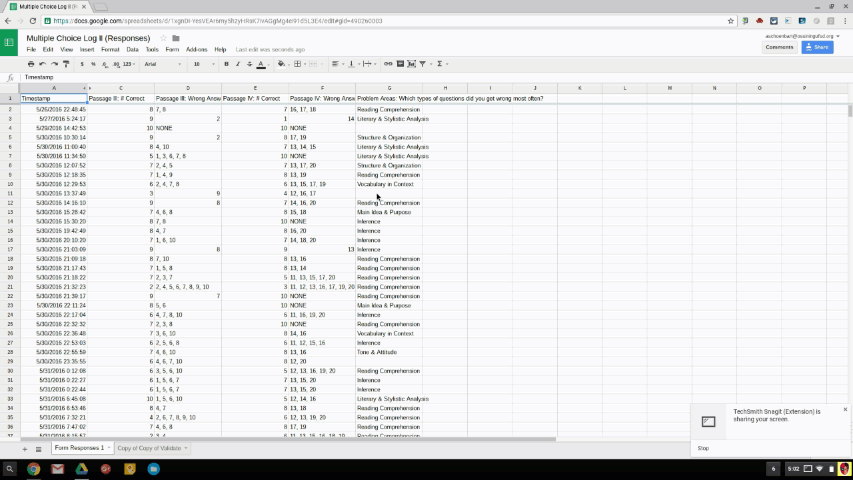The width and height of the screenshot is (853, 480).
Task: Click the Insert link icon
Action: point(388,64)
